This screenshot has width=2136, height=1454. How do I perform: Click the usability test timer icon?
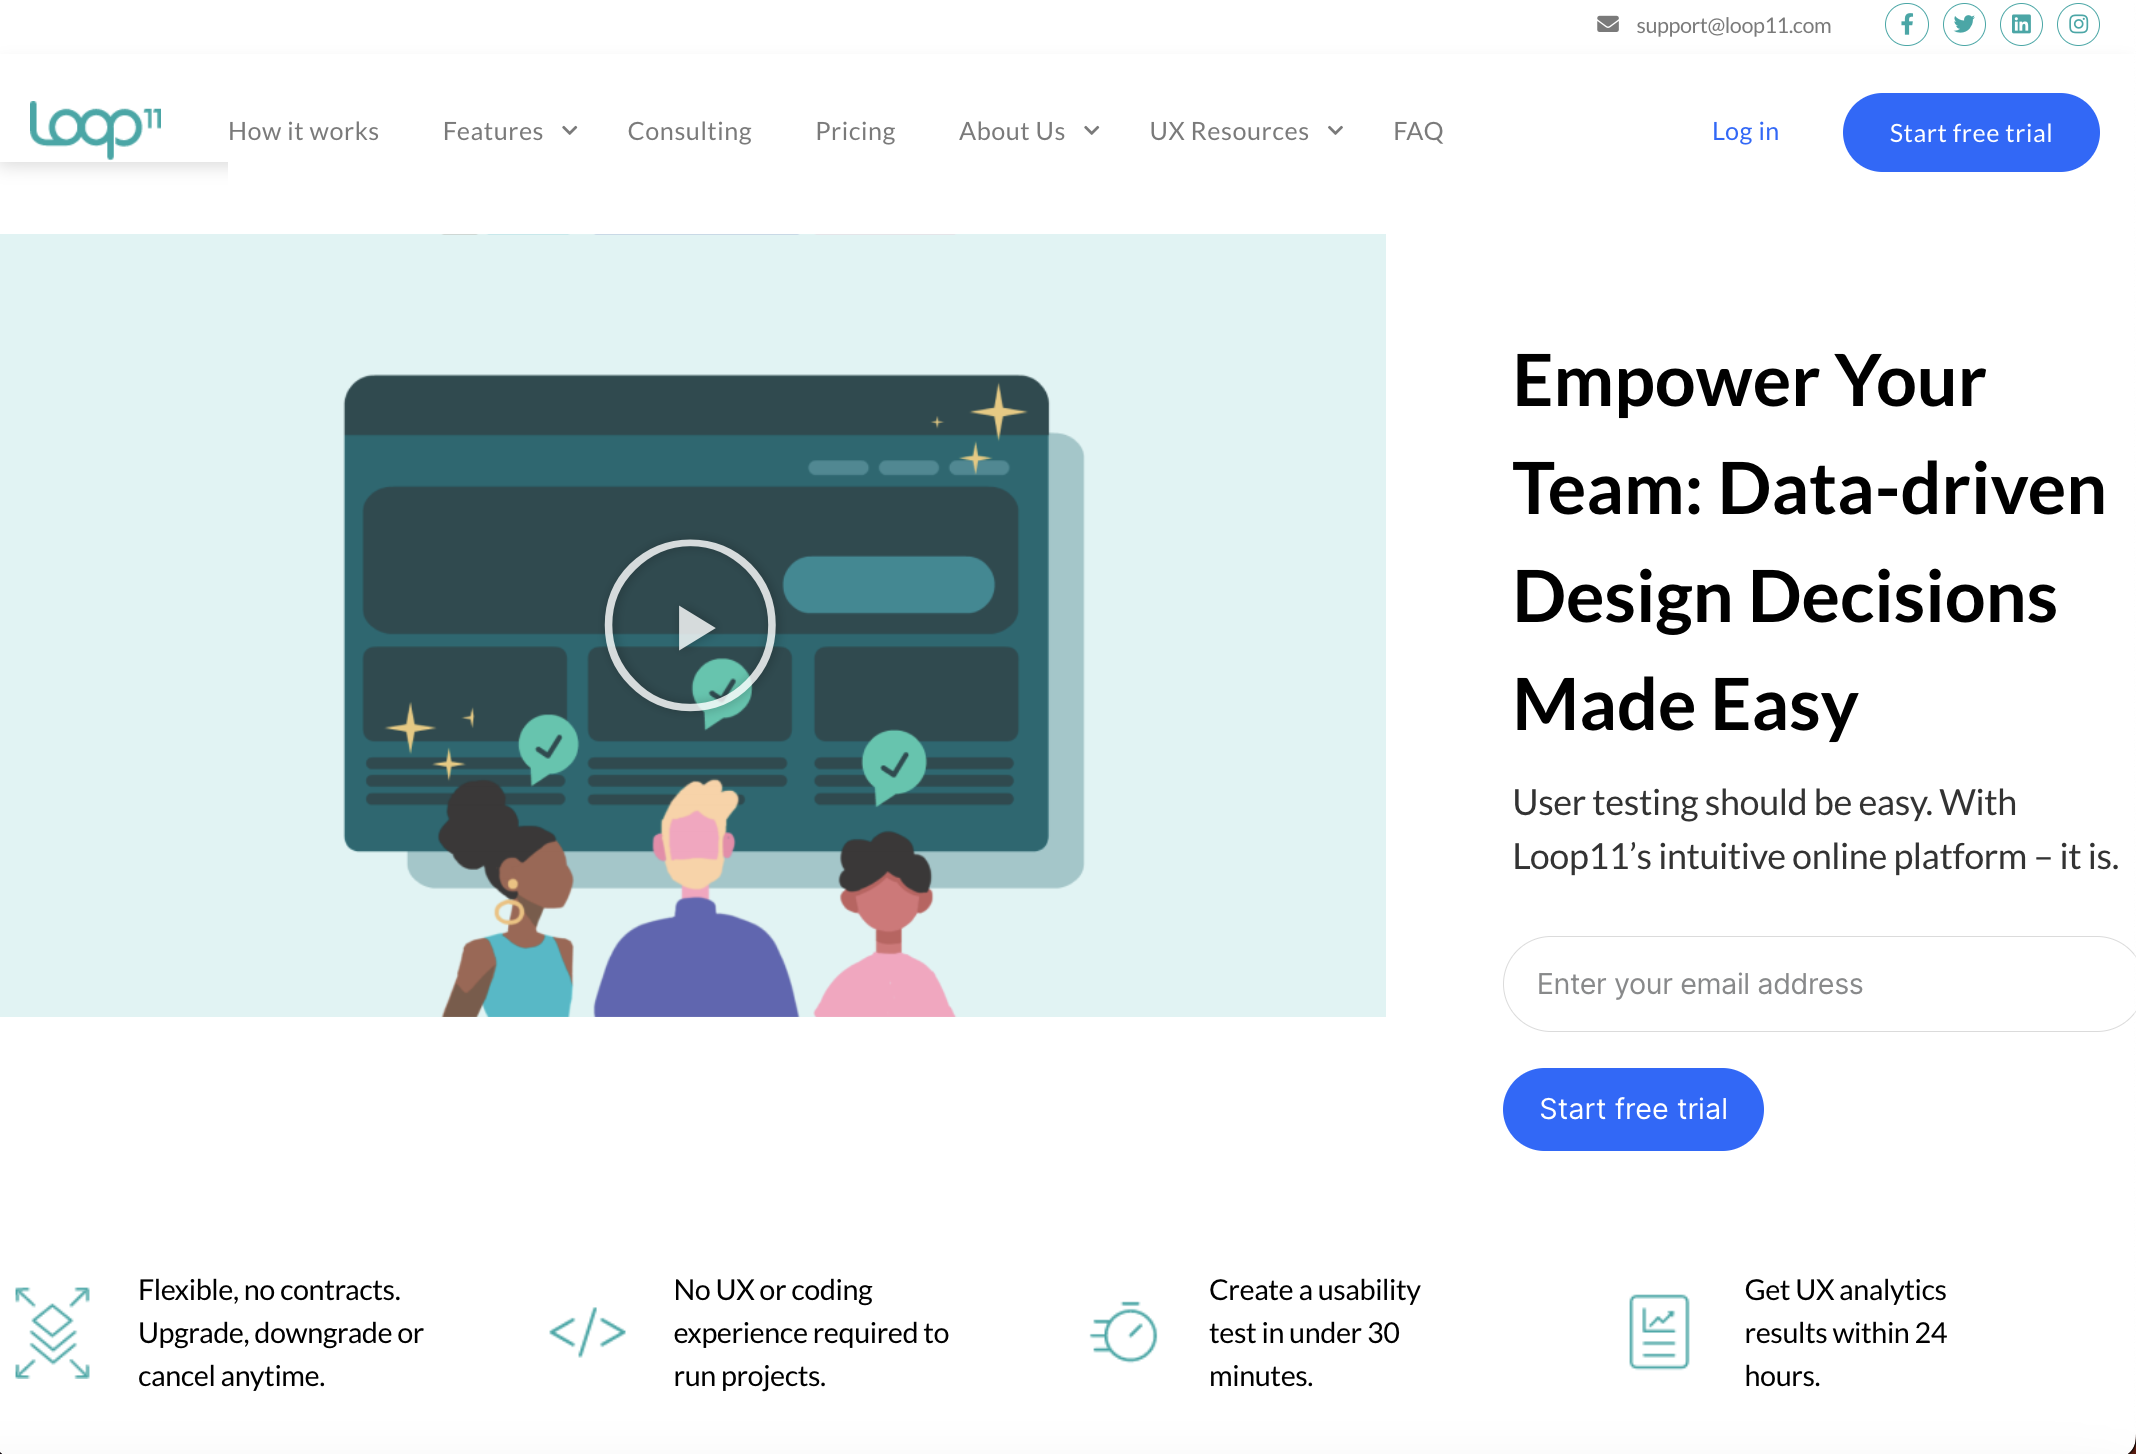(1124, 1331)
